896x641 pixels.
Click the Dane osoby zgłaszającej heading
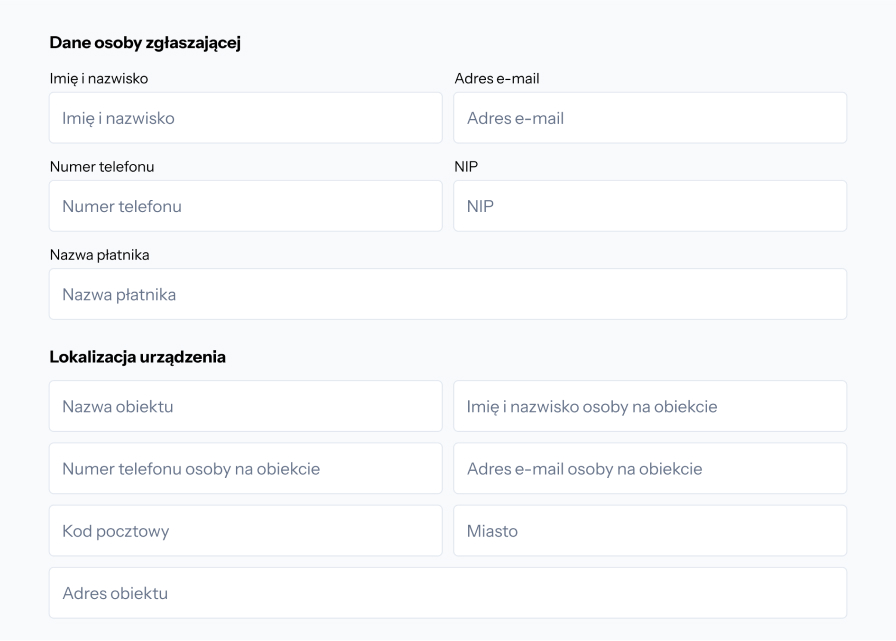[145, 42]
